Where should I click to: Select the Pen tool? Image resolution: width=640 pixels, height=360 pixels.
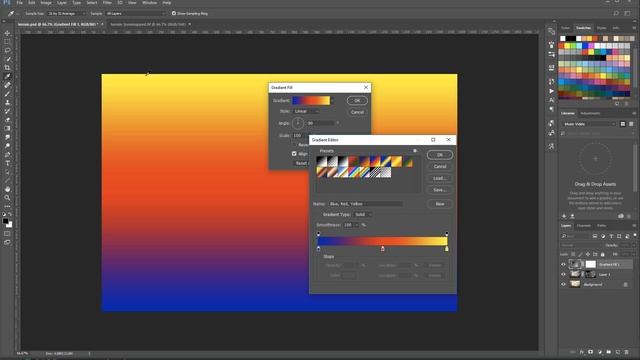coord(7,155)
